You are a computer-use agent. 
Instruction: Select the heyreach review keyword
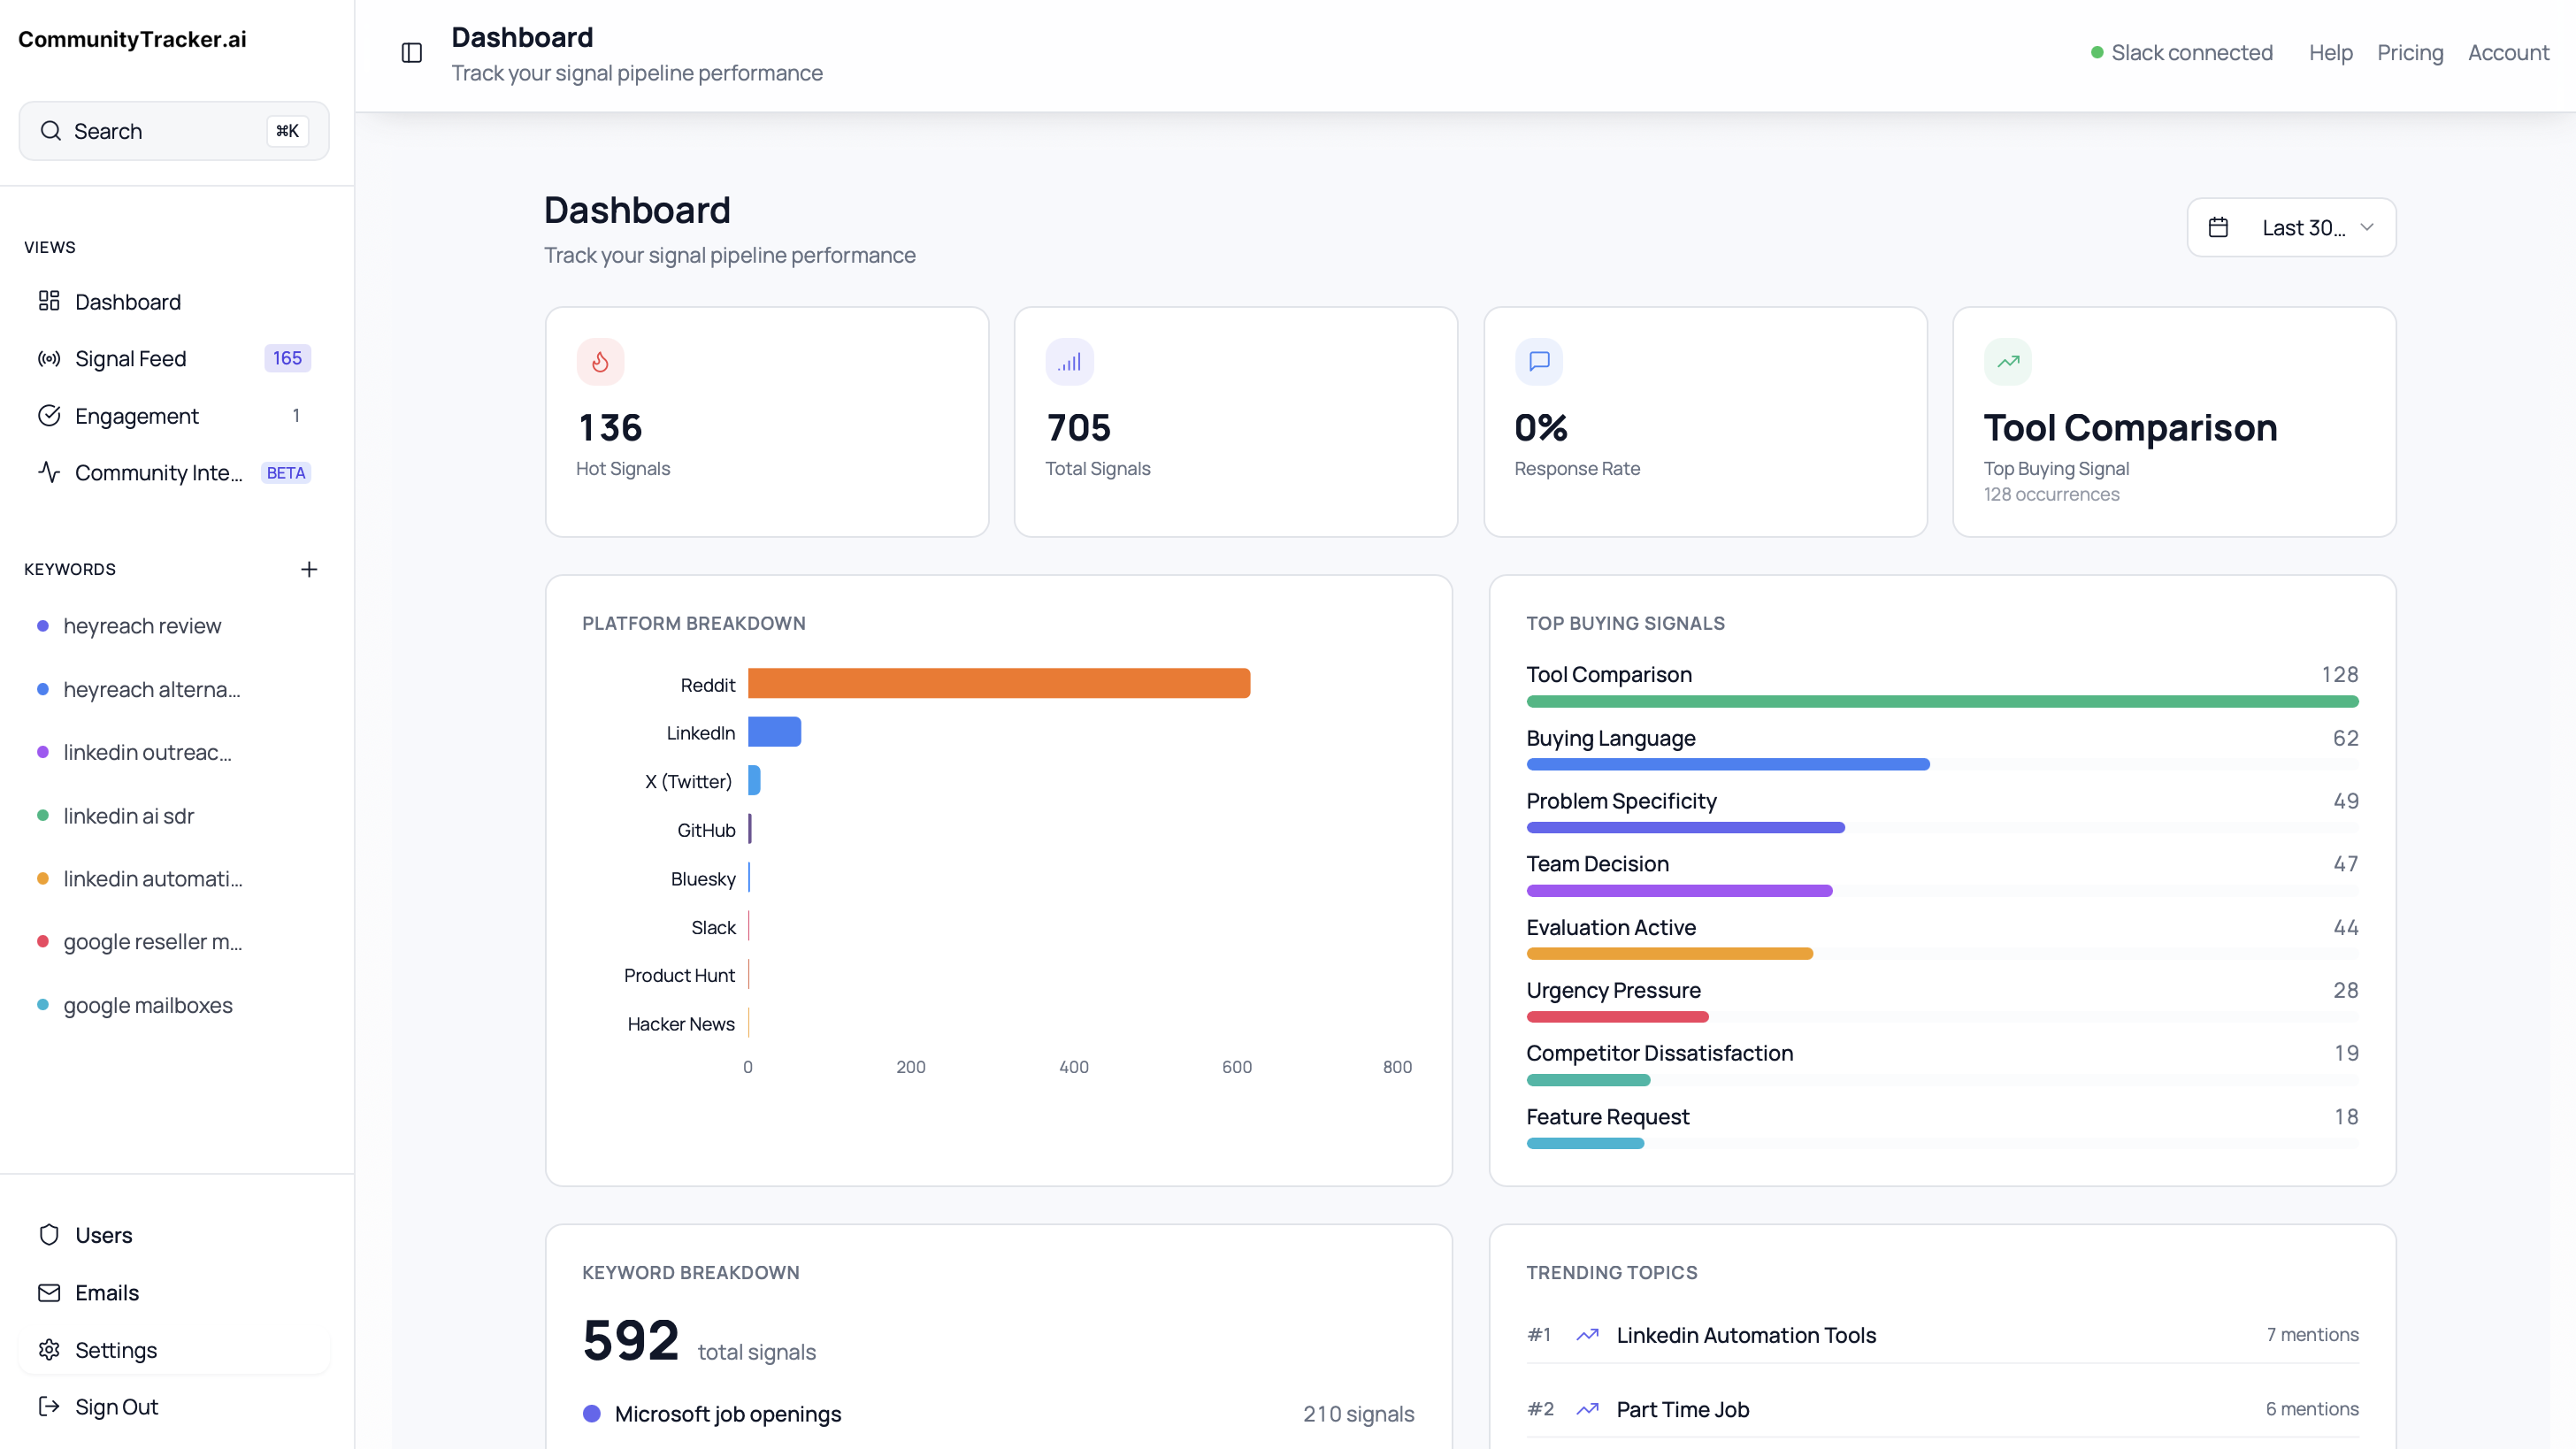point(142,626)
